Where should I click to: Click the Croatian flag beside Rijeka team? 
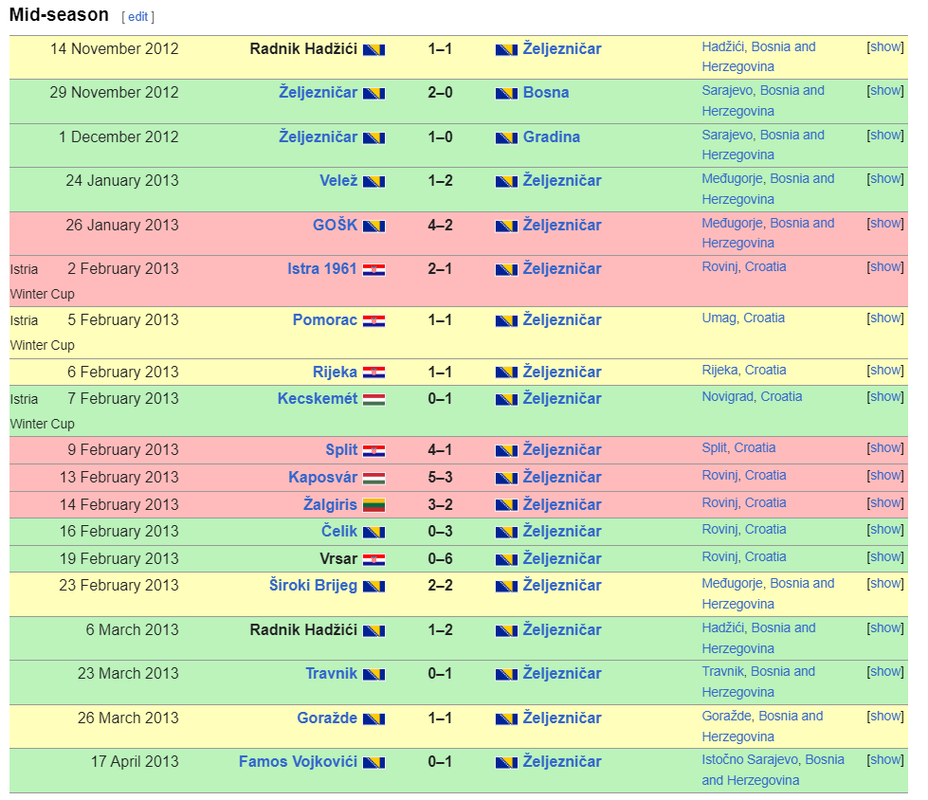point(373,373)
